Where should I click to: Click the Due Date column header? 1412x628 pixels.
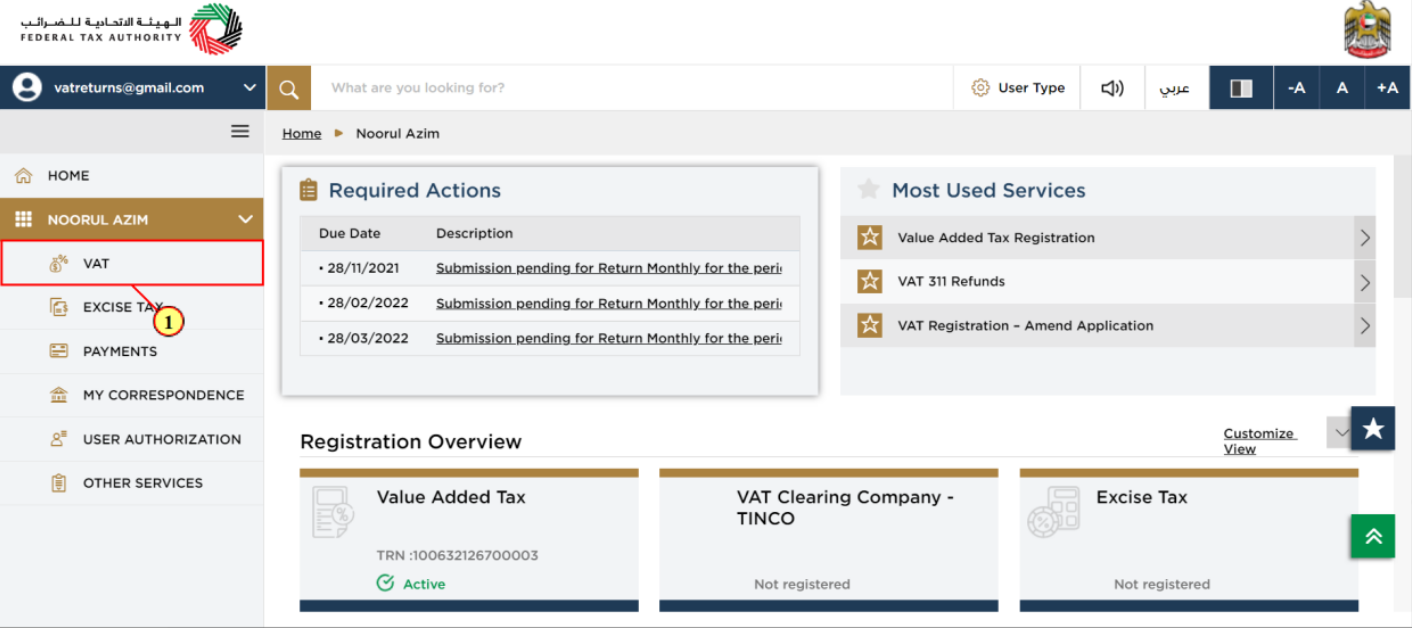[350, 233]
